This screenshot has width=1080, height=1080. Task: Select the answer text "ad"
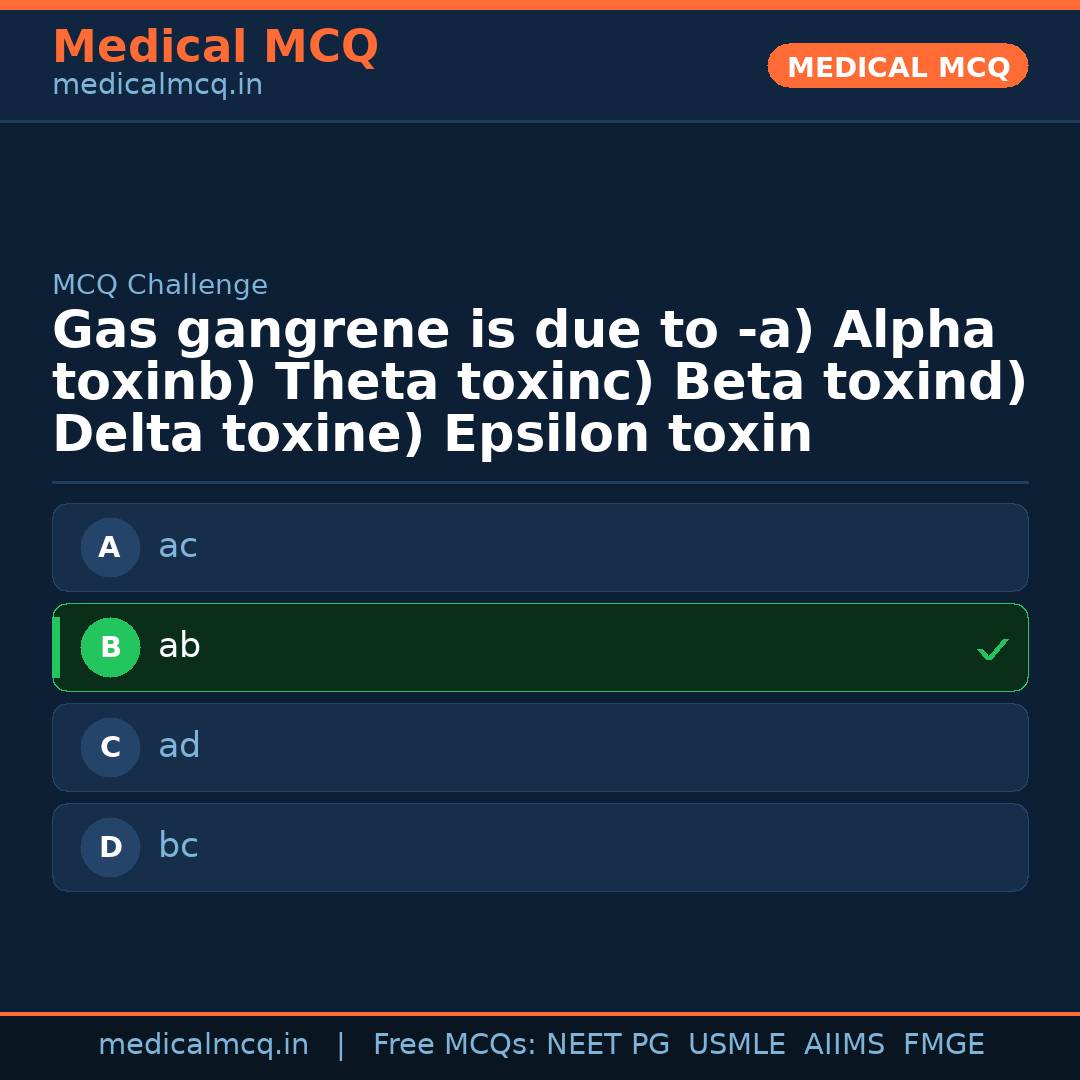click(179, 746)
